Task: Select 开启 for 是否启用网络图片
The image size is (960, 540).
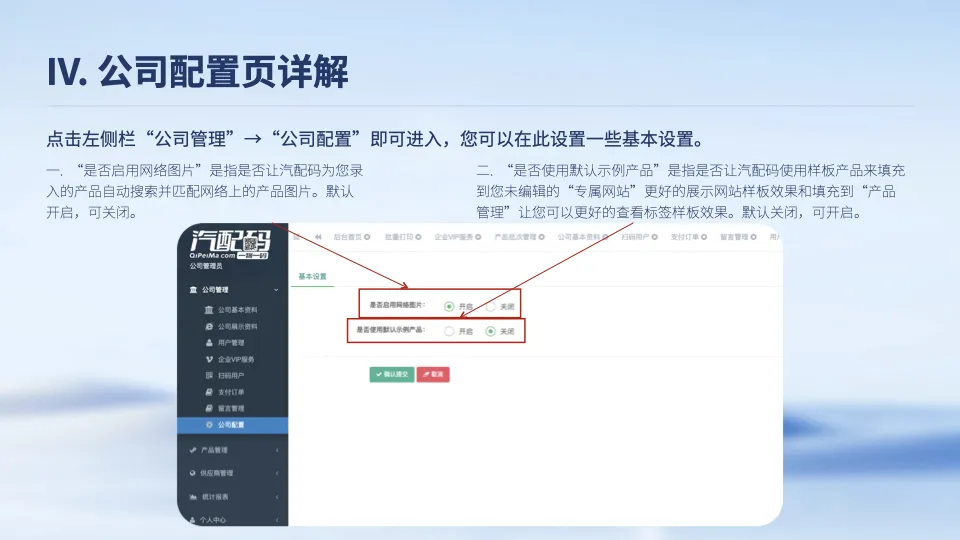Action: coord(449,306)
